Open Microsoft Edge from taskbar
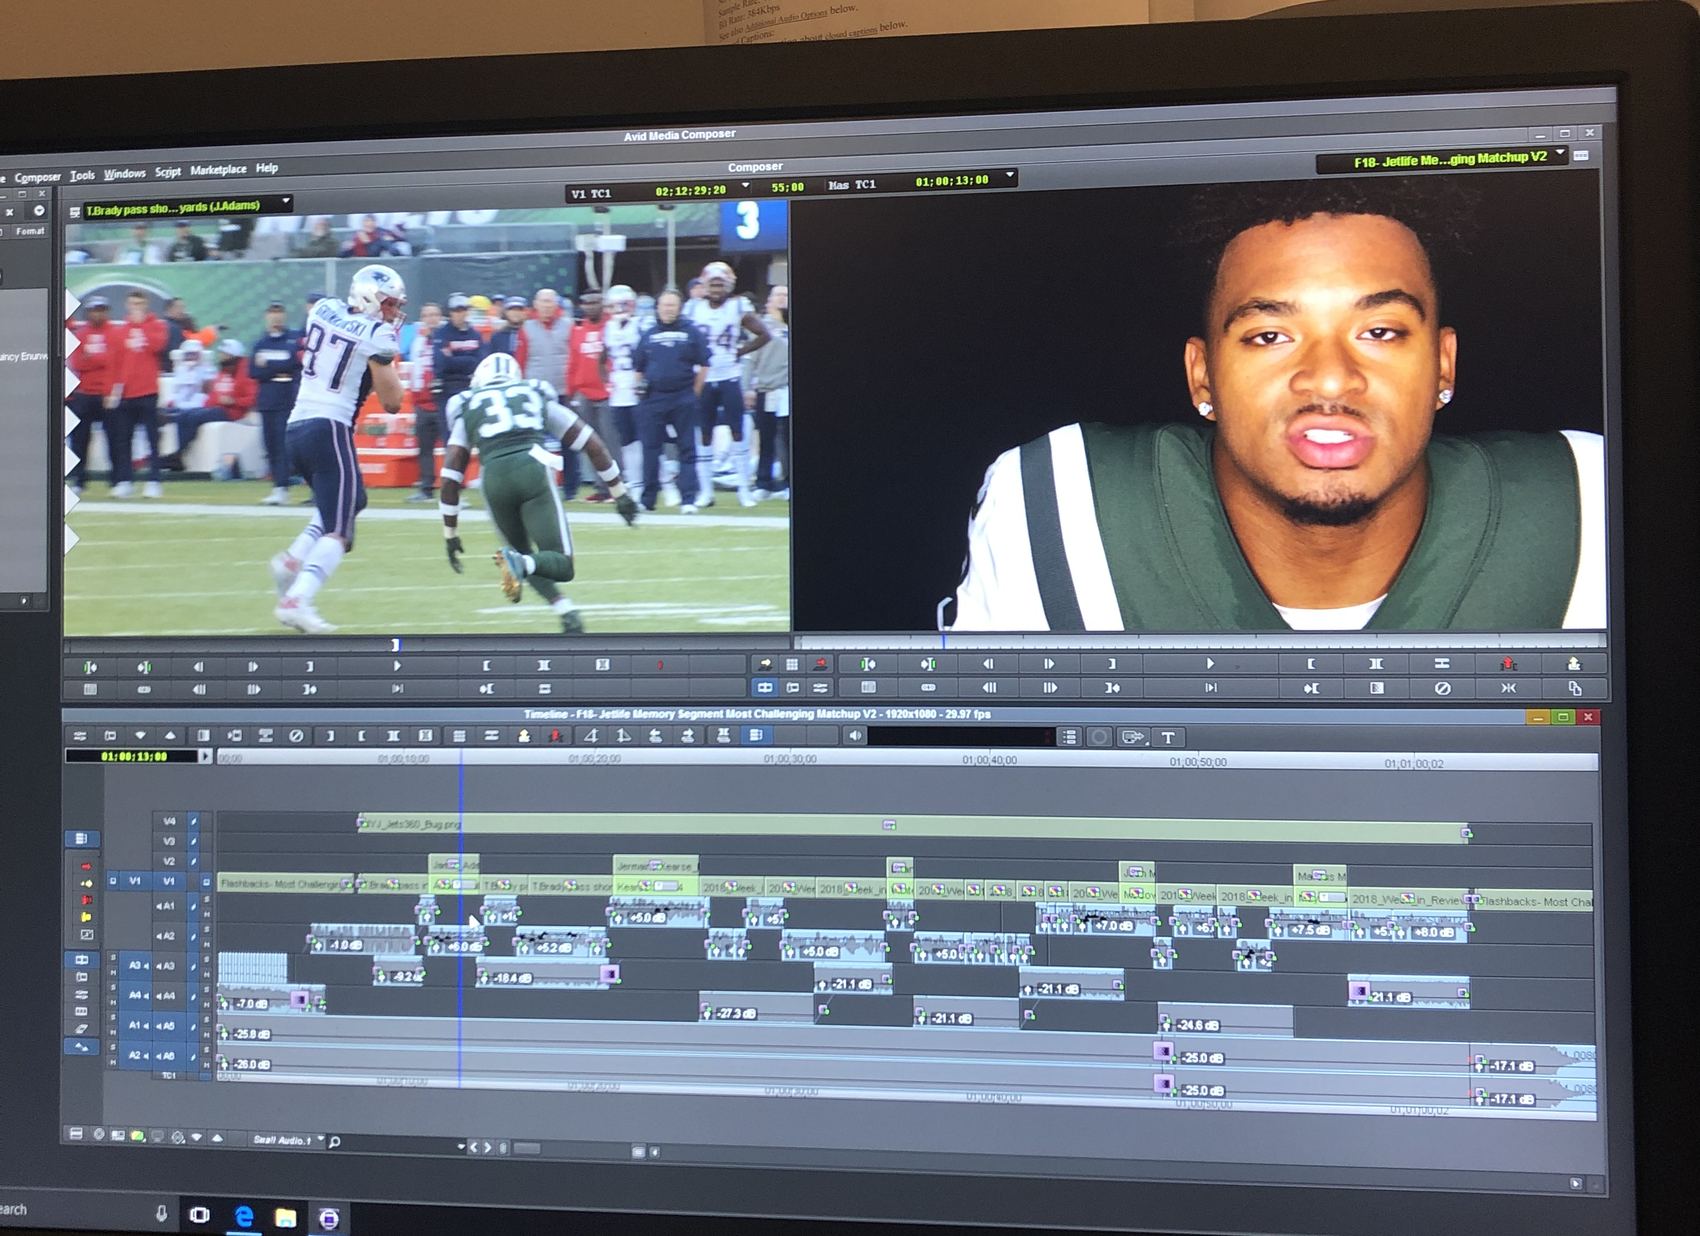The height and width of the screenshot is (1236, 1700). coord(243,1216)
